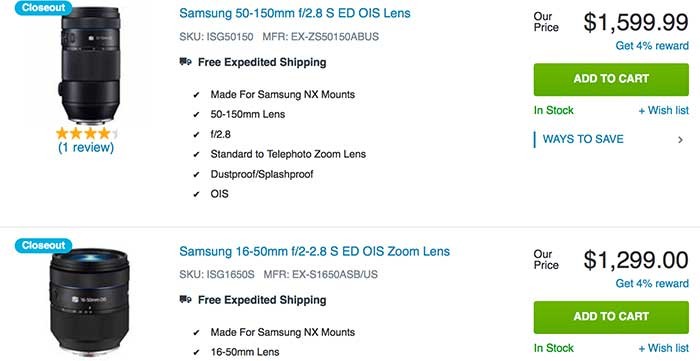Click the Closeout badge on 16-50mm lens
Viewport: 700px width, 361px height.
(43, 245)
